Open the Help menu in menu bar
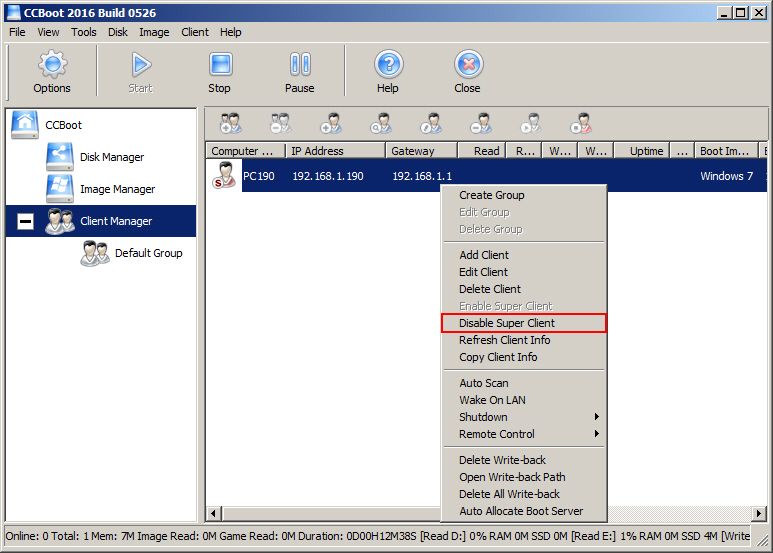773x553 pixels. coord(231,32)
